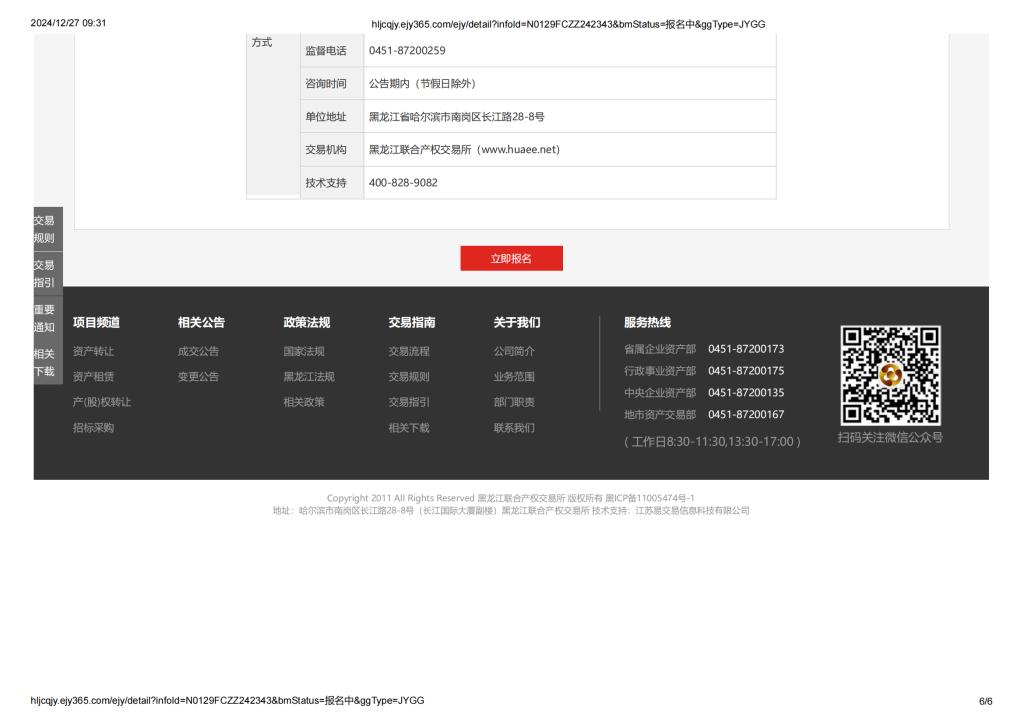Open 成交公告 link
1024x723 pixels.
coord(198,351)
